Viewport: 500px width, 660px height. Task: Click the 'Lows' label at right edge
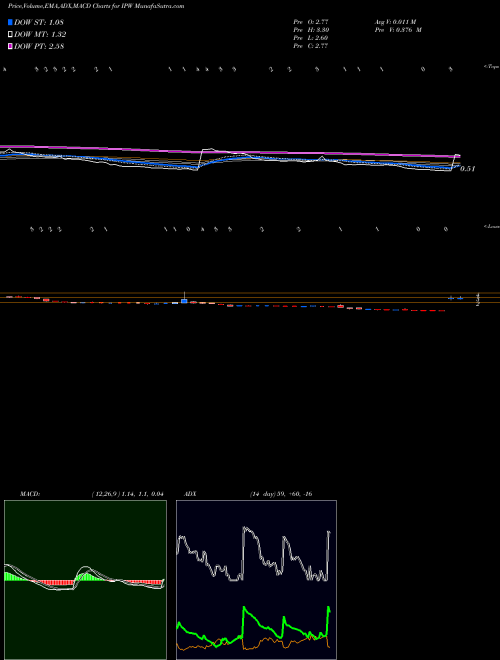coord(492,226)
